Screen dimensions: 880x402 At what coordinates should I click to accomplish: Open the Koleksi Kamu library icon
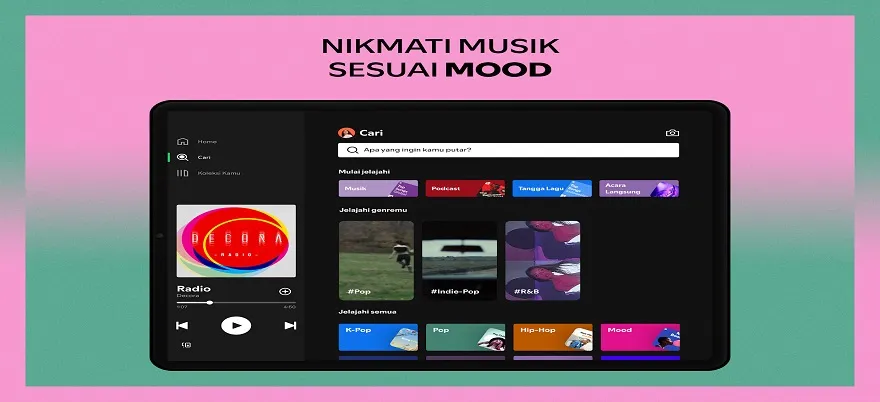(182, 173)
